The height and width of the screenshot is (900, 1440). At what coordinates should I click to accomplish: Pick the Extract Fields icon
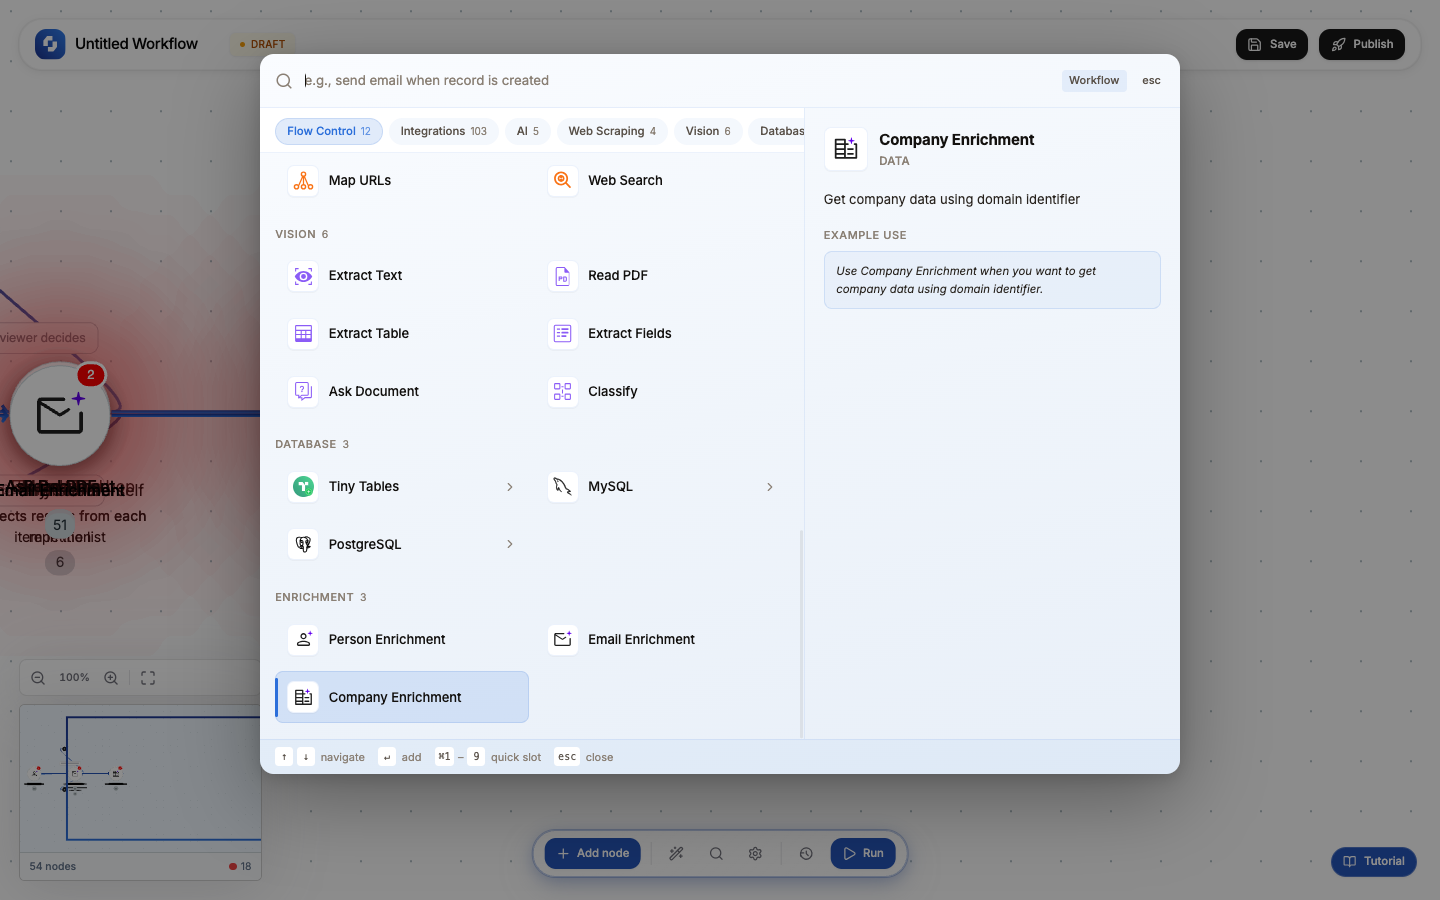pos(563,334)
